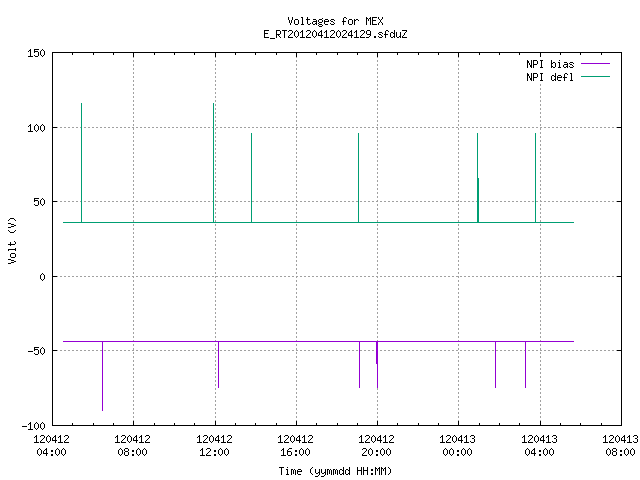The image size is (640, 480).
Task: Click the purple NPI bias legend line sample
Action: tap(595, 64)
